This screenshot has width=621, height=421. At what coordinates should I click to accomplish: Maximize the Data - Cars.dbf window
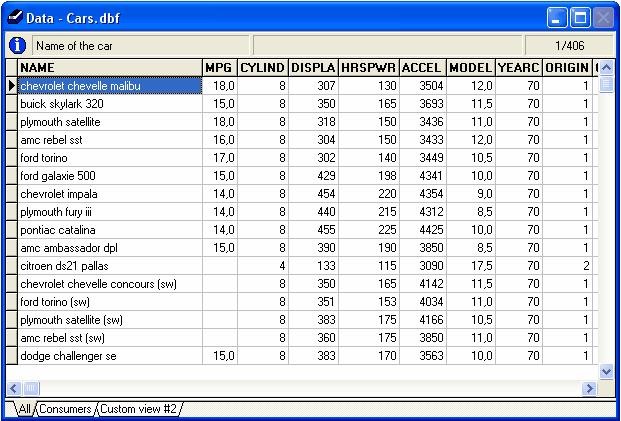click(x=580, y=18)
